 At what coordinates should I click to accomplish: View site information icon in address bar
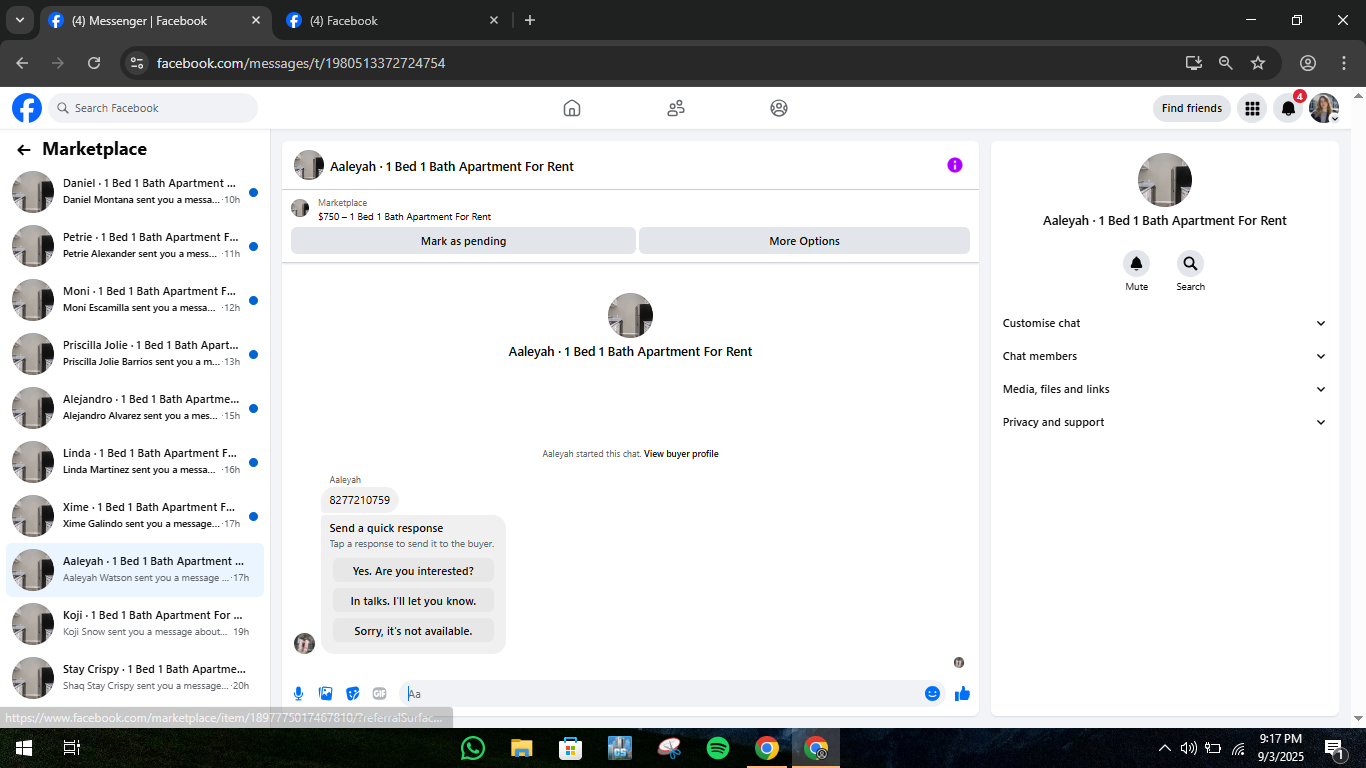point(138,63)
